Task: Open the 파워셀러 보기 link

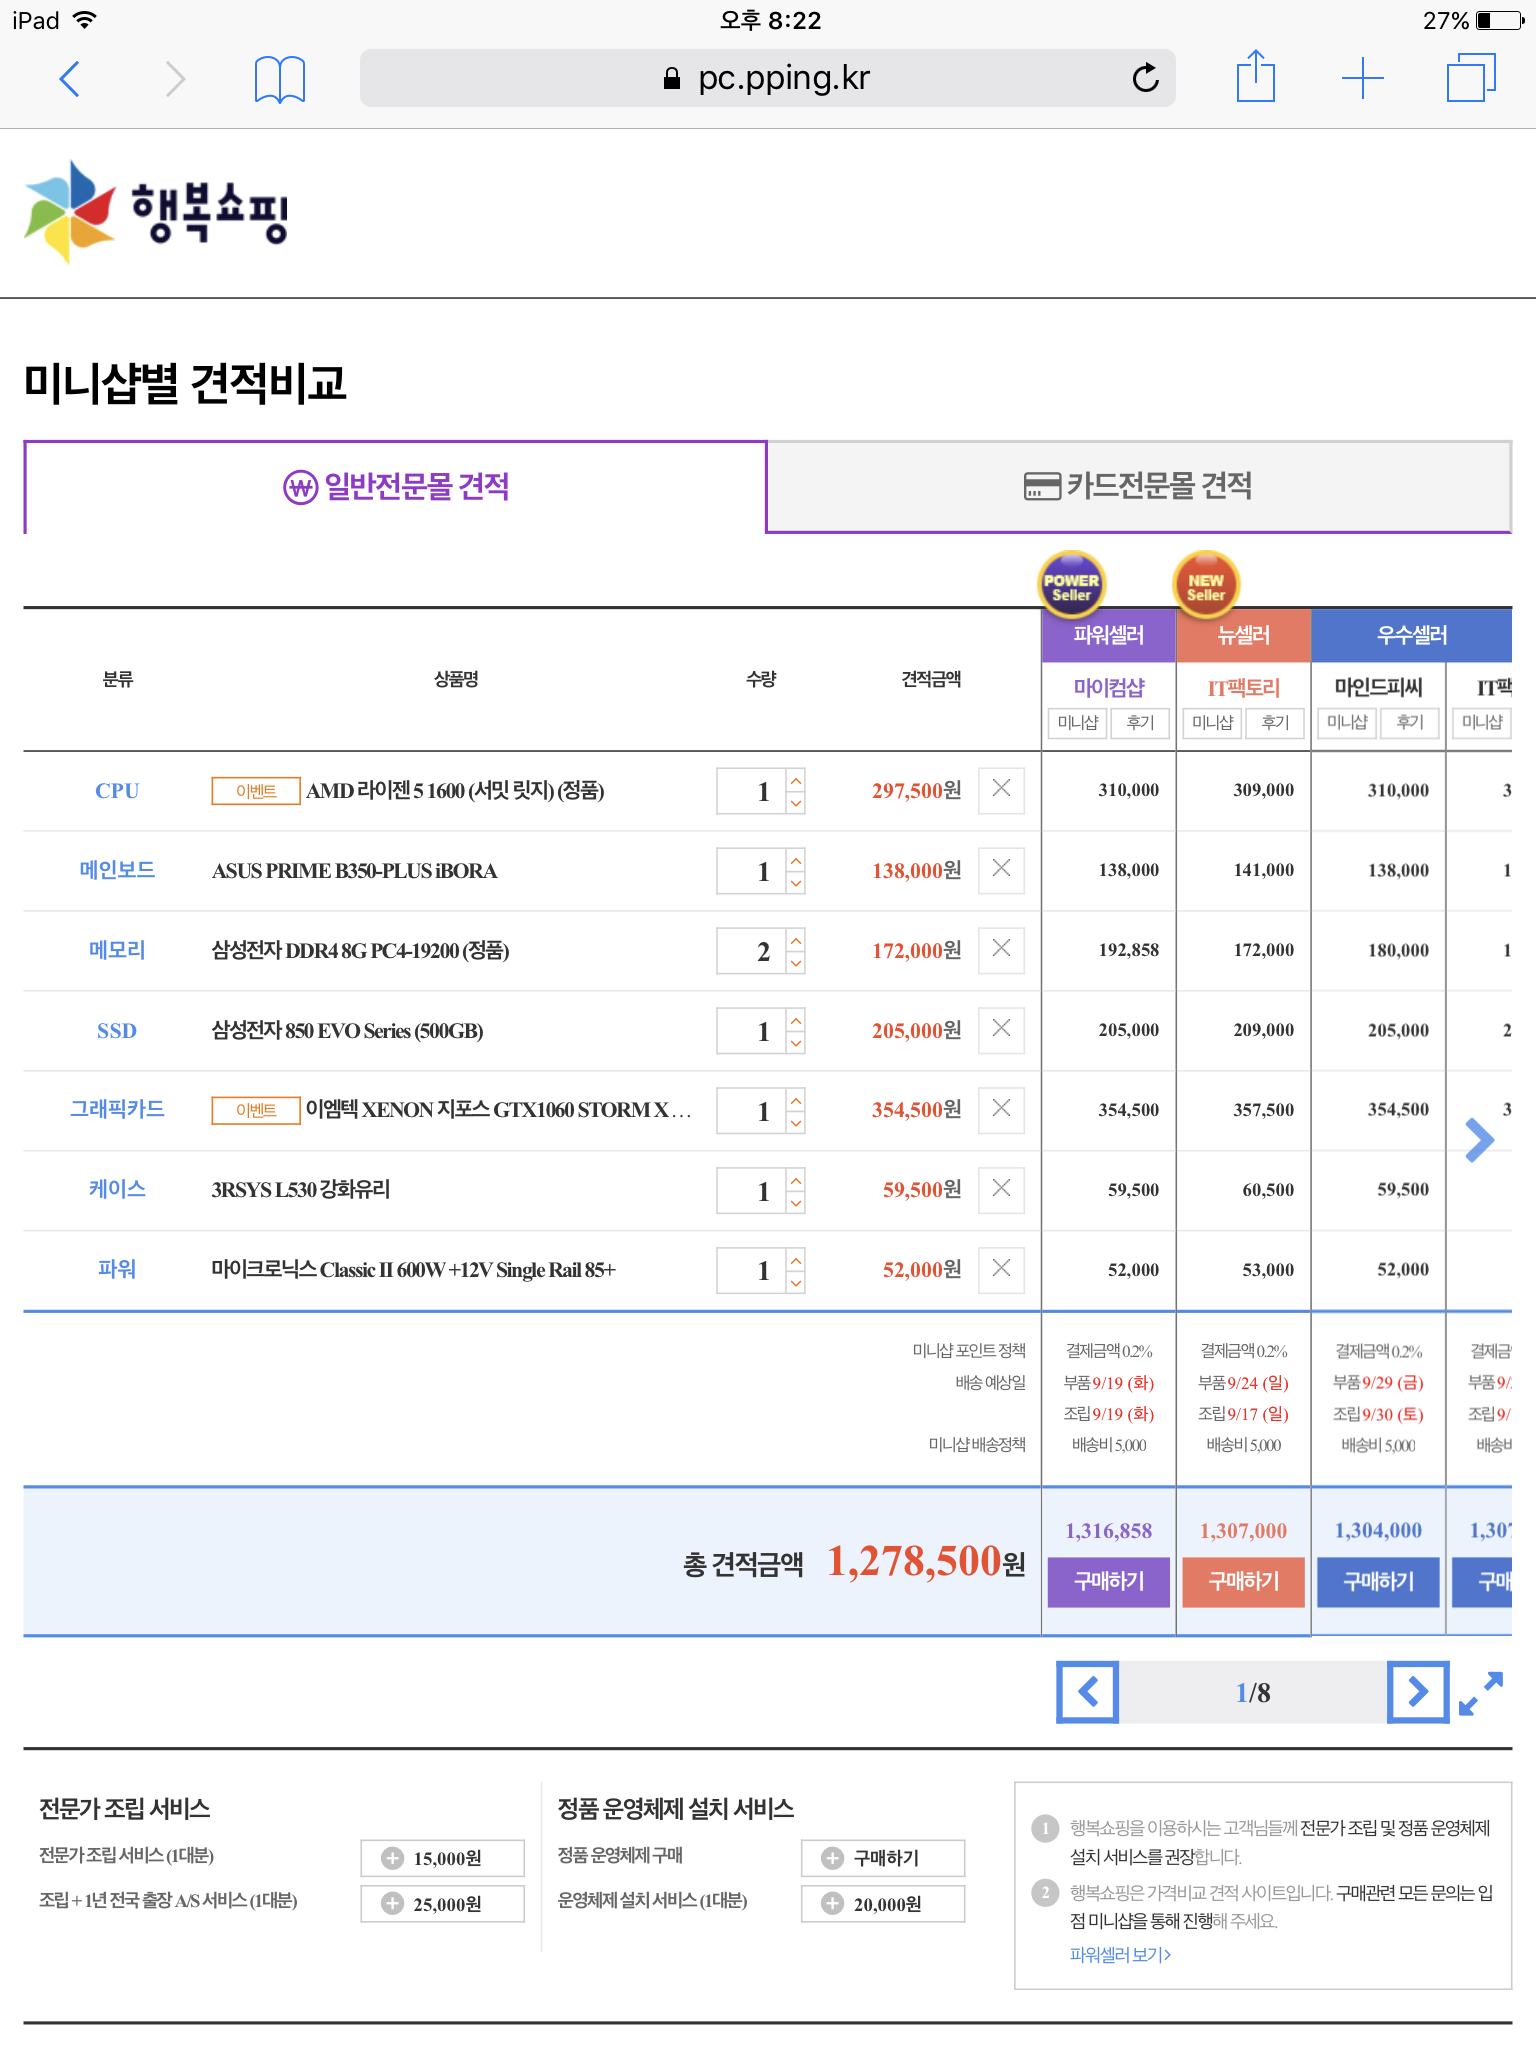Action: 1120,1954
